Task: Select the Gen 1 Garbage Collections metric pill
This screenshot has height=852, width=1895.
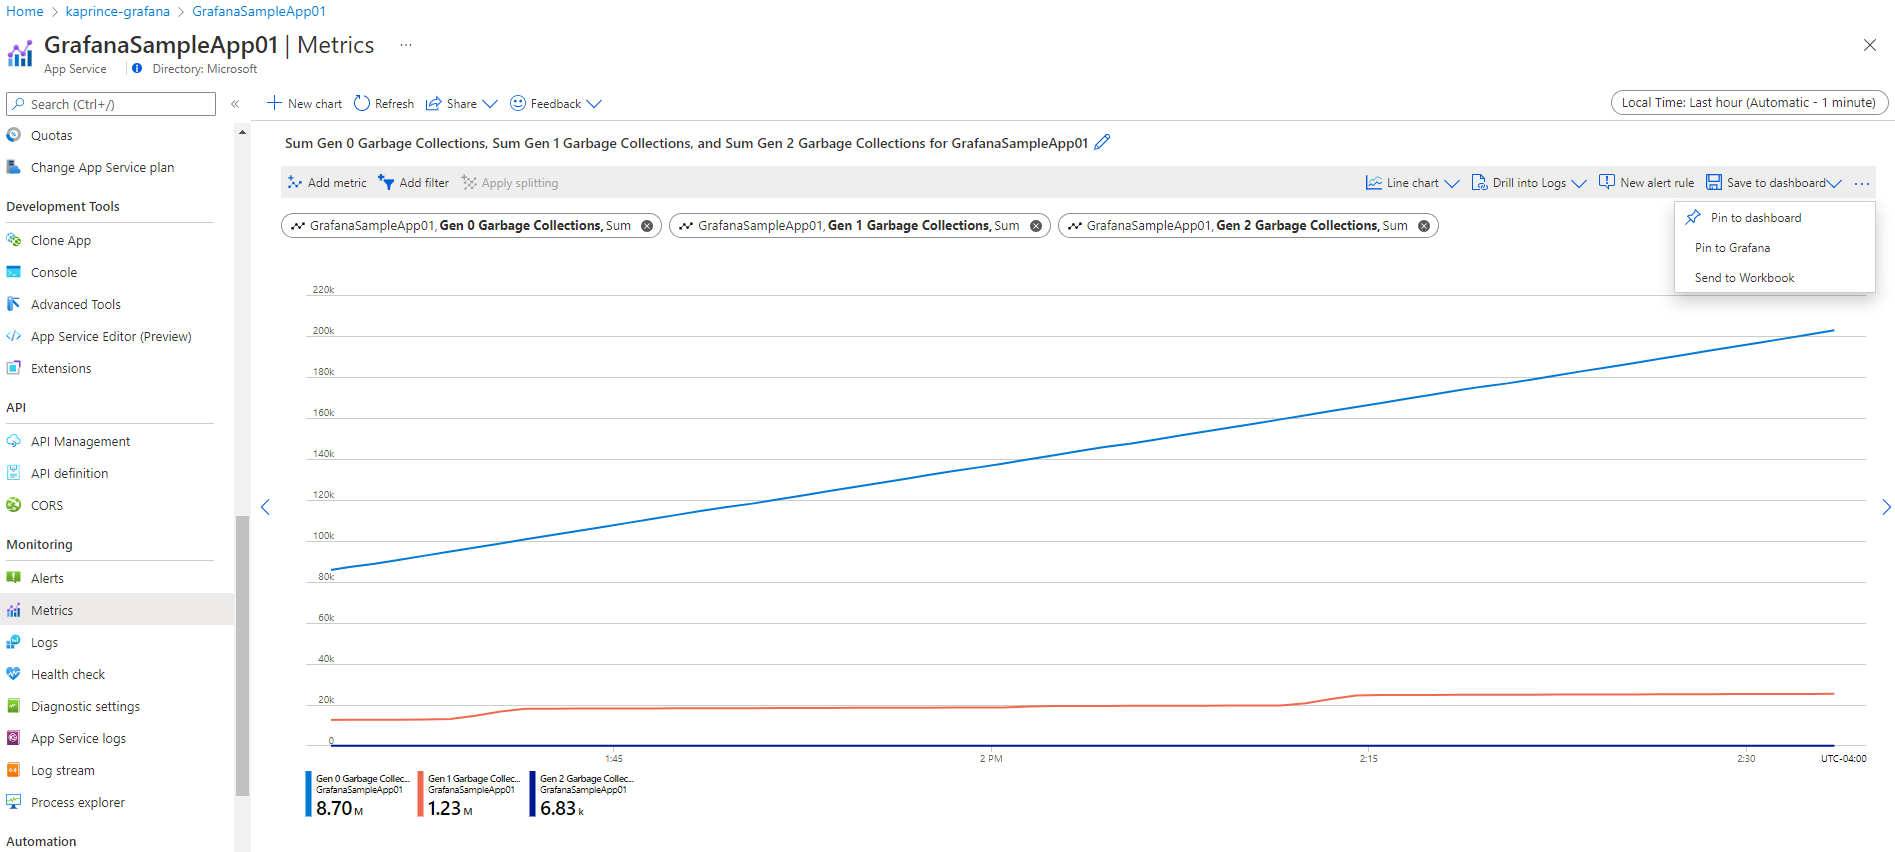Action: (x=860, y=226)
